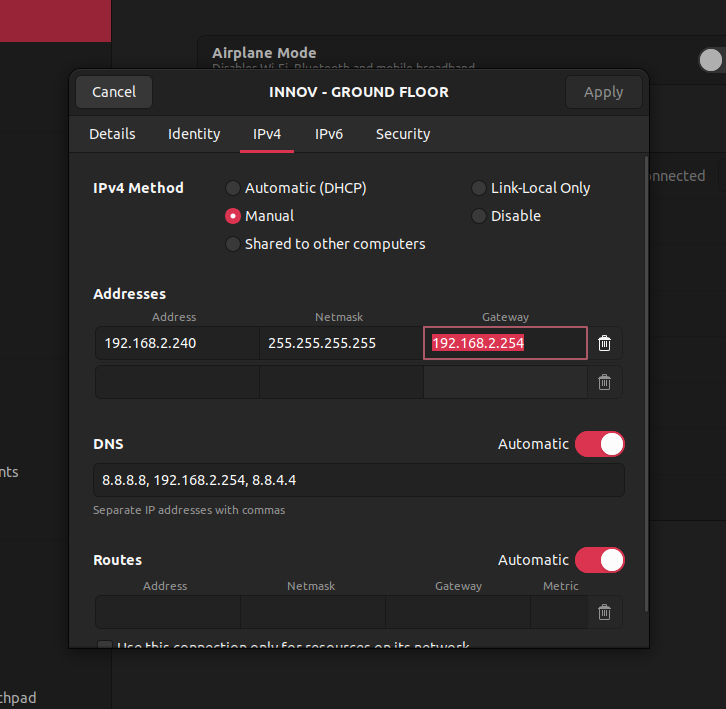This screenshot has height=709, width=726.
Task: Open the Security tab
Action: pos(403,134)
